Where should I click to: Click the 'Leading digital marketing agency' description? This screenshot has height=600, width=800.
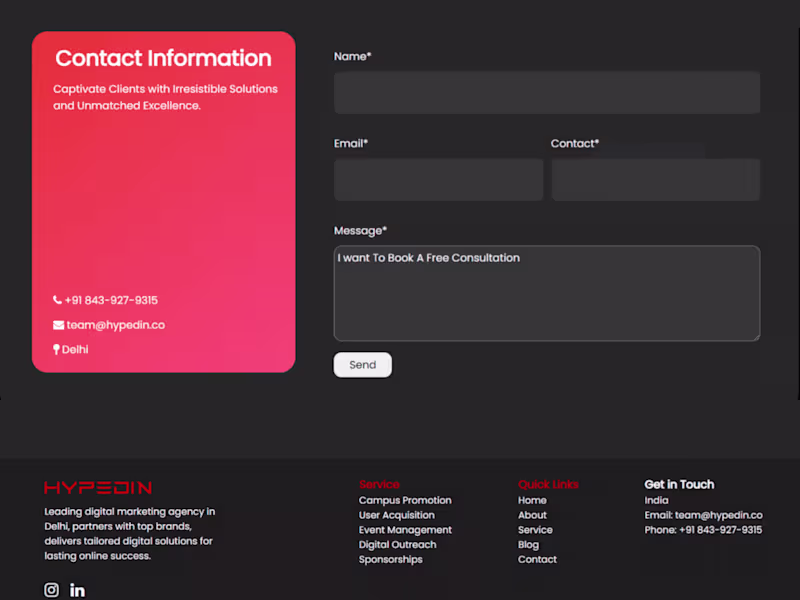point(130,534)
